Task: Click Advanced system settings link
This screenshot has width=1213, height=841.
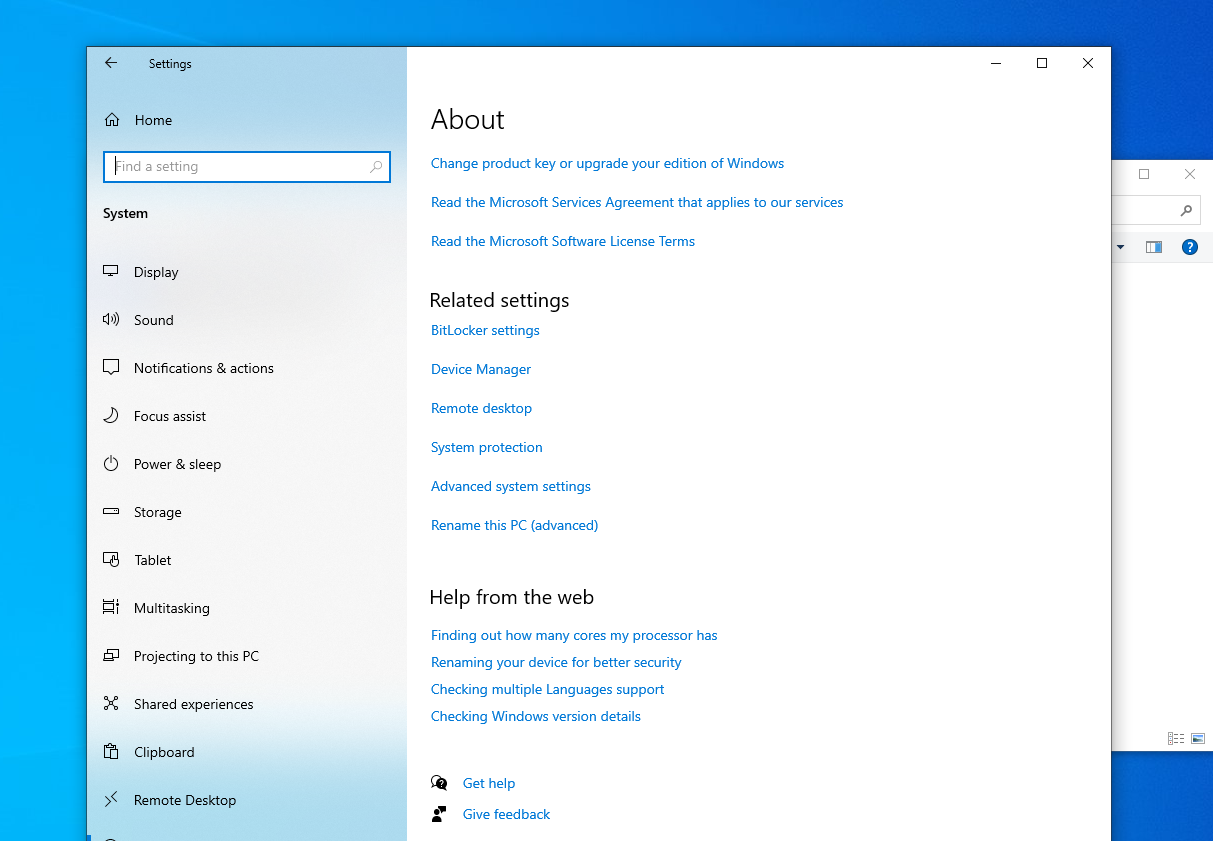Action: tap(510, 486)
